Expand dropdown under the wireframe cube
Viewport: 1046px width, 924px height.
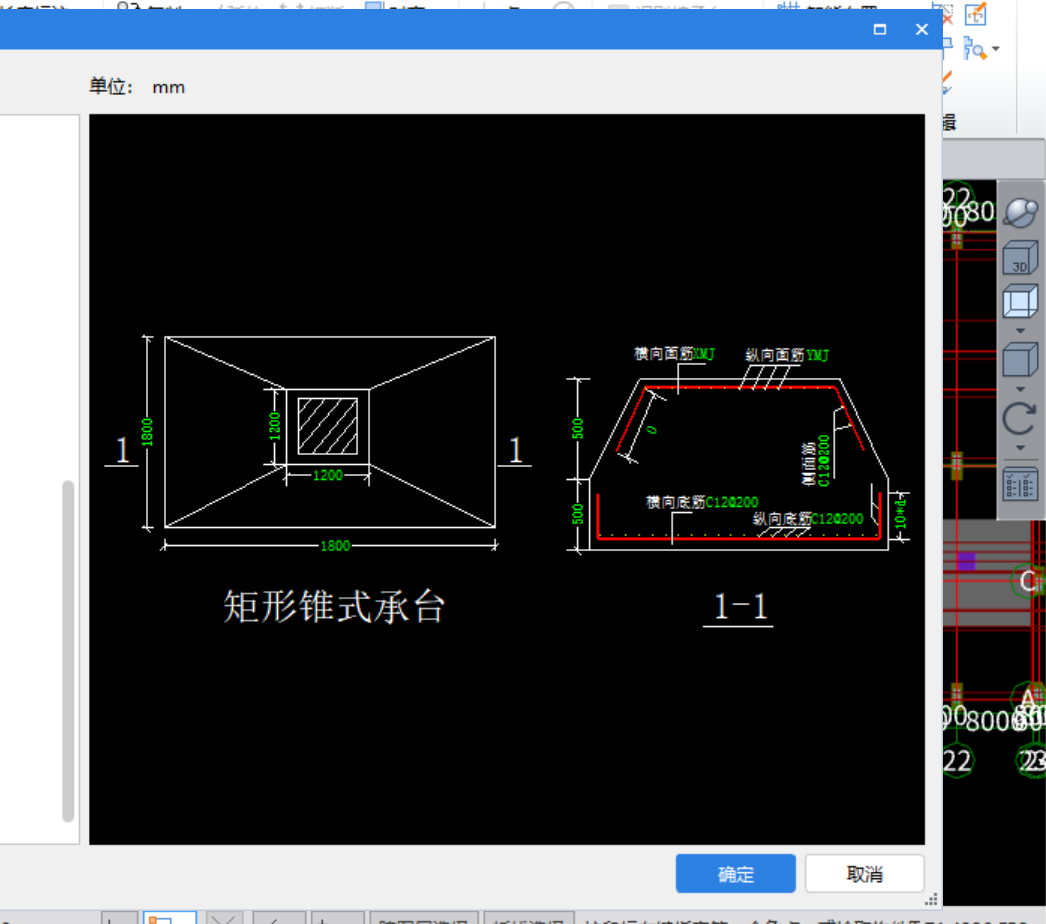tap(1020, 330)
